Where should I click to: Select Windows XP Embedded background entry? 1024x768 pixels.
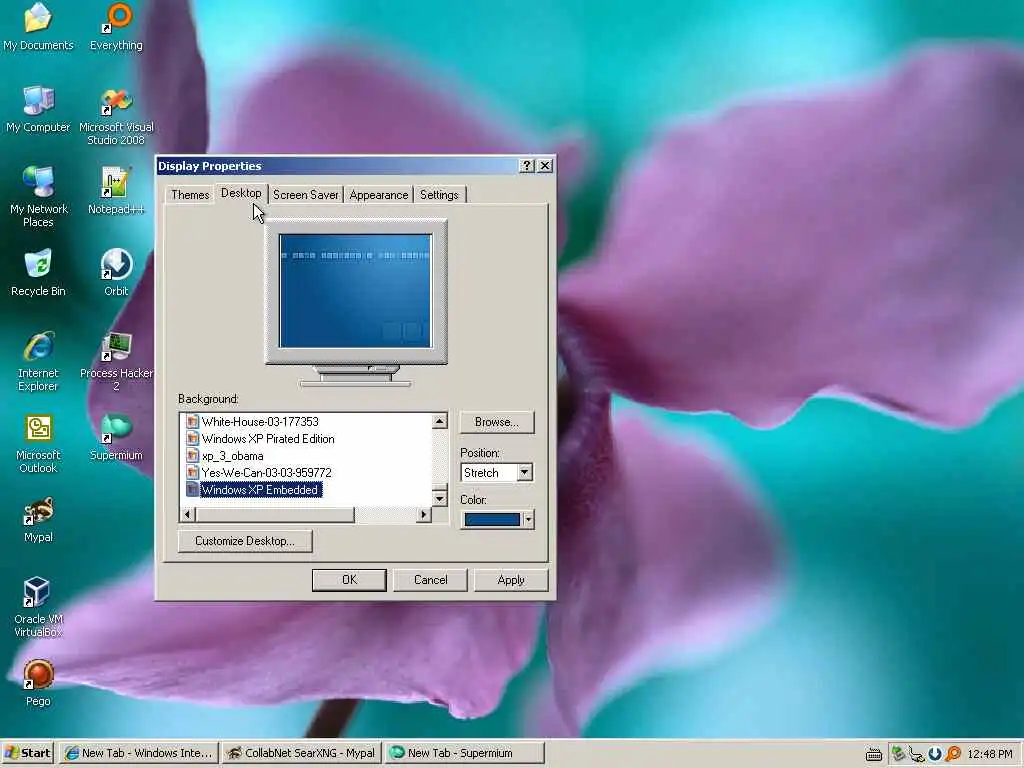tap(260, 490)
